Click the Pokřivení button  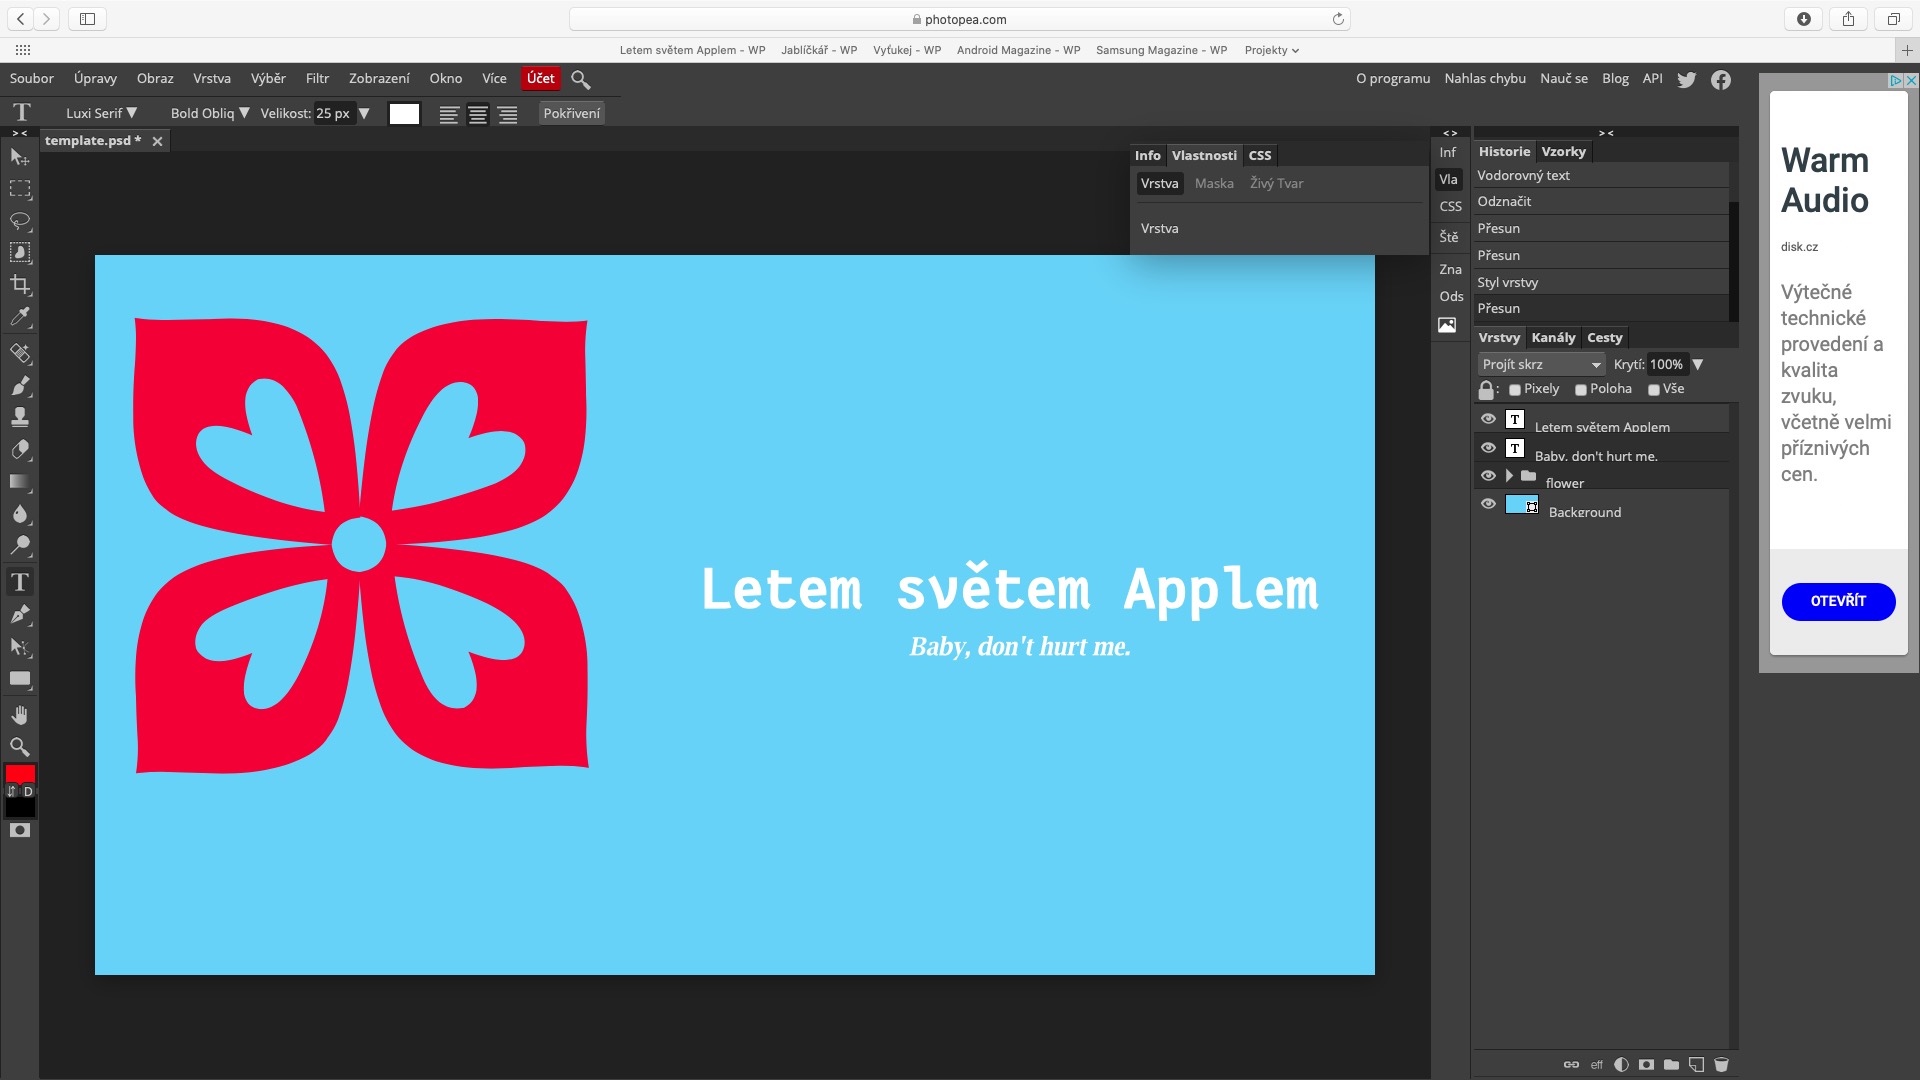tap(571, 114)
